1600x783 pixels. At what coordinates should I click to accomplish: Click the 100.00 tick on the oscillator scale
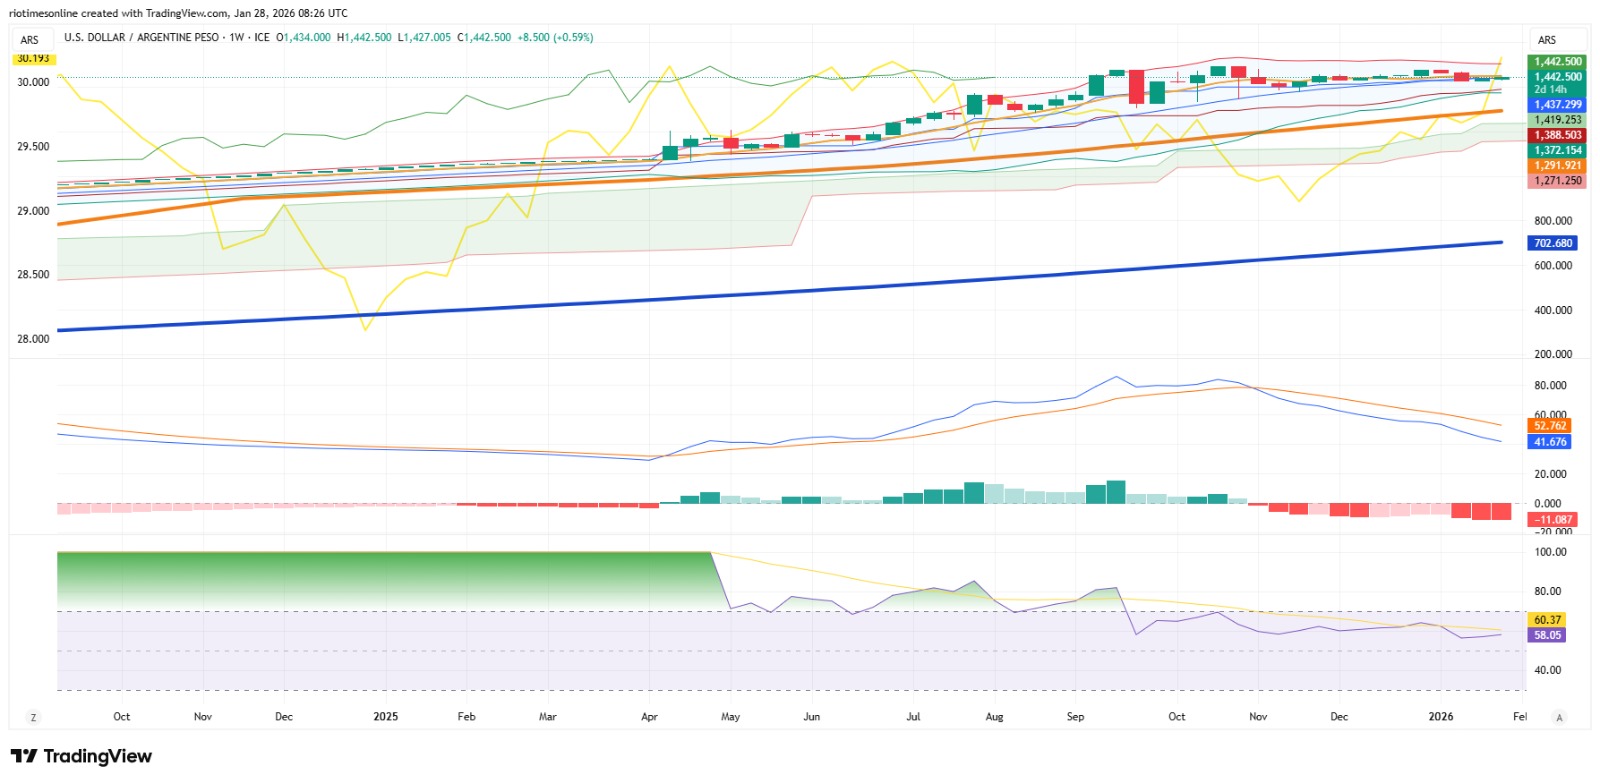pyautogui.click(x=1551, y=552)
